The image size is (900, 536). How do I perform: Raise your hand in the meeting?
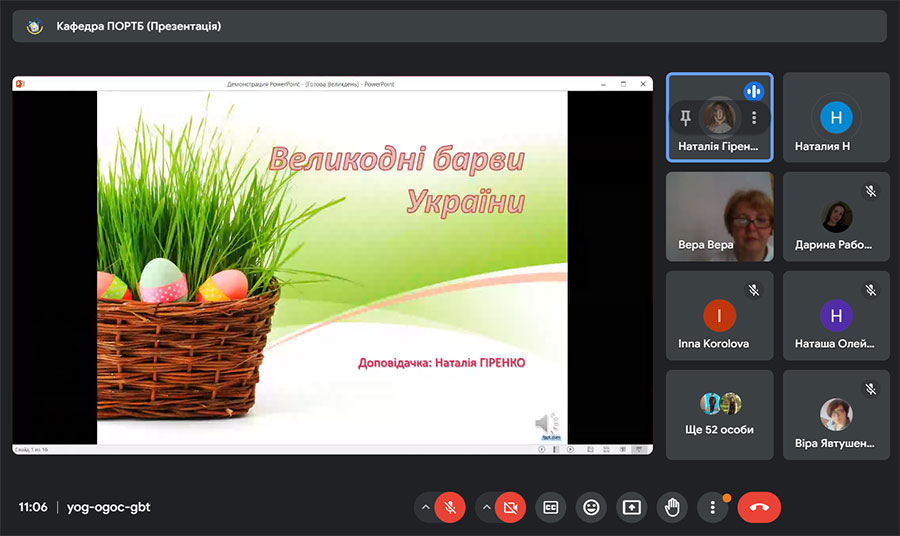tap(672, 507)
